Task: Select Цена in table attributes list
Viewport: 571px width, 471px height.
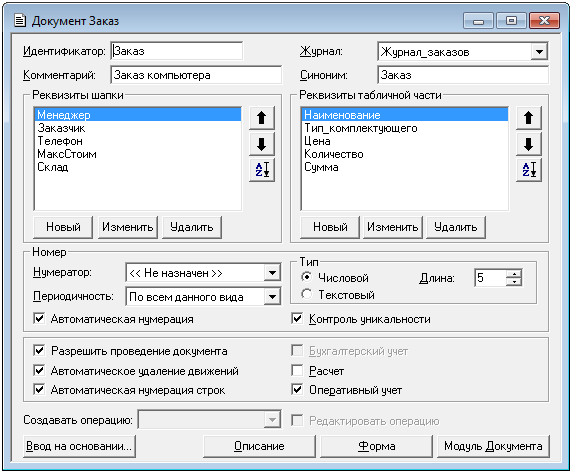Action: pos(405,141)
